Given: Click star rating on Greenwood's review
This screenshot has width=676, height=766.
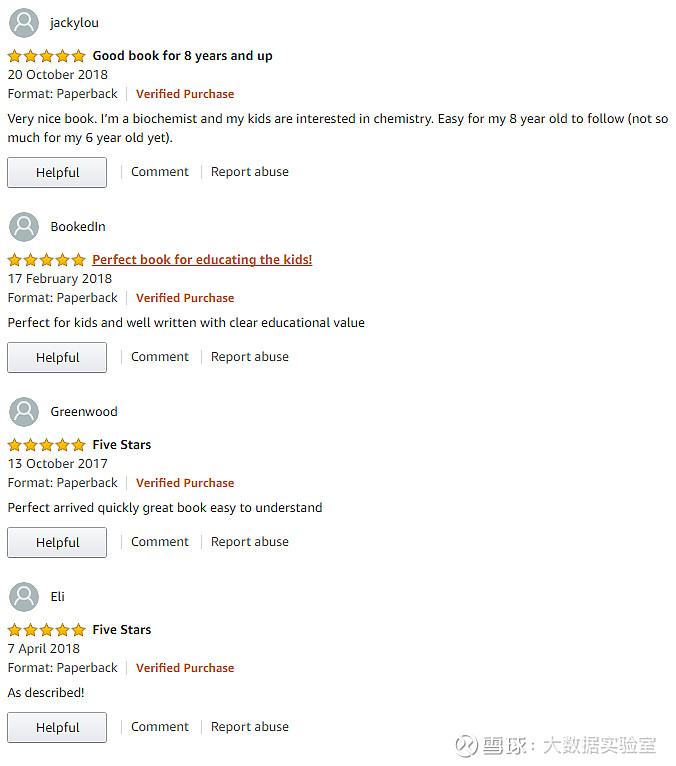Looking at the screenshot, I should (x=47, y=445).
